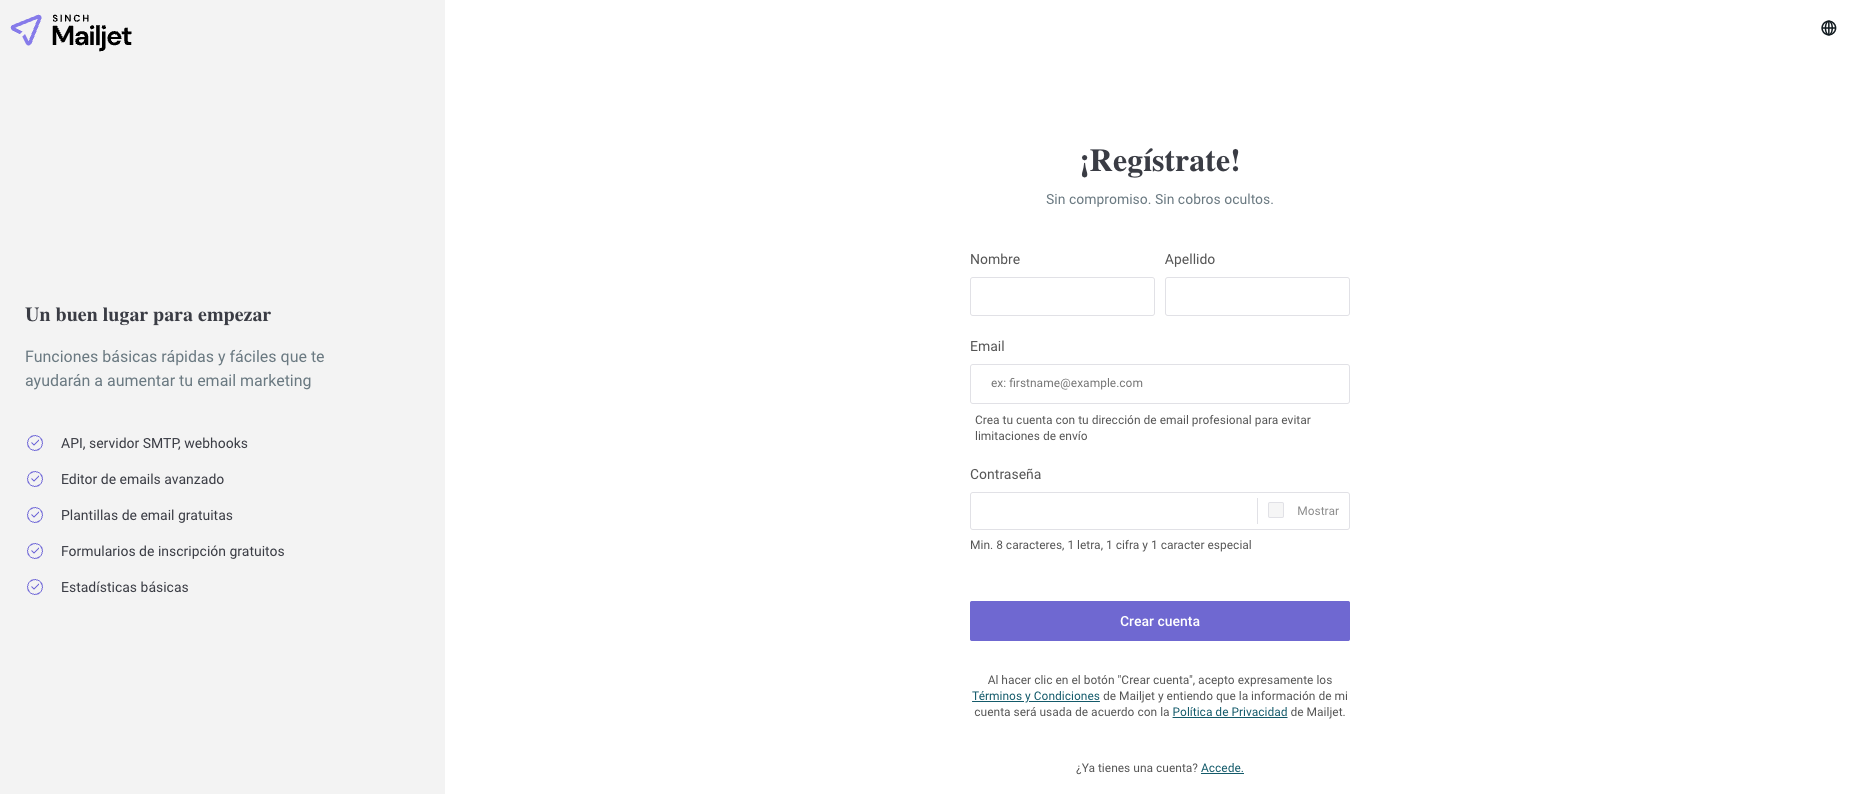The height and width of the screenshot is (794, 1850).
Task: Select the Mostrar label next to checkbox
Action: [1317, 511]
